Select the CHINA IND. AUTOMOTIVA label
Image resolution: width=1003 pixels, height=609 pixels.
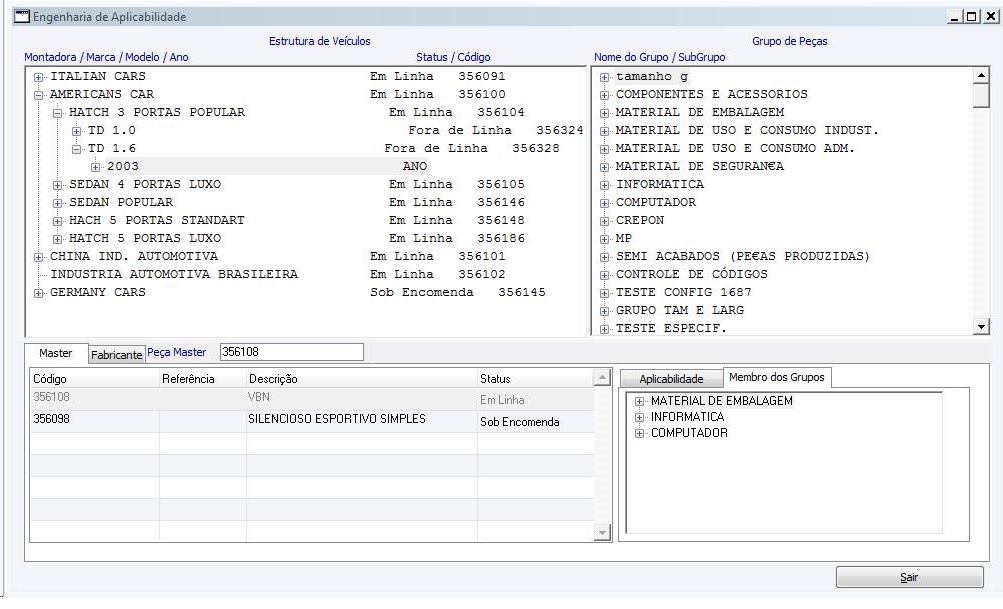point(134,257)
